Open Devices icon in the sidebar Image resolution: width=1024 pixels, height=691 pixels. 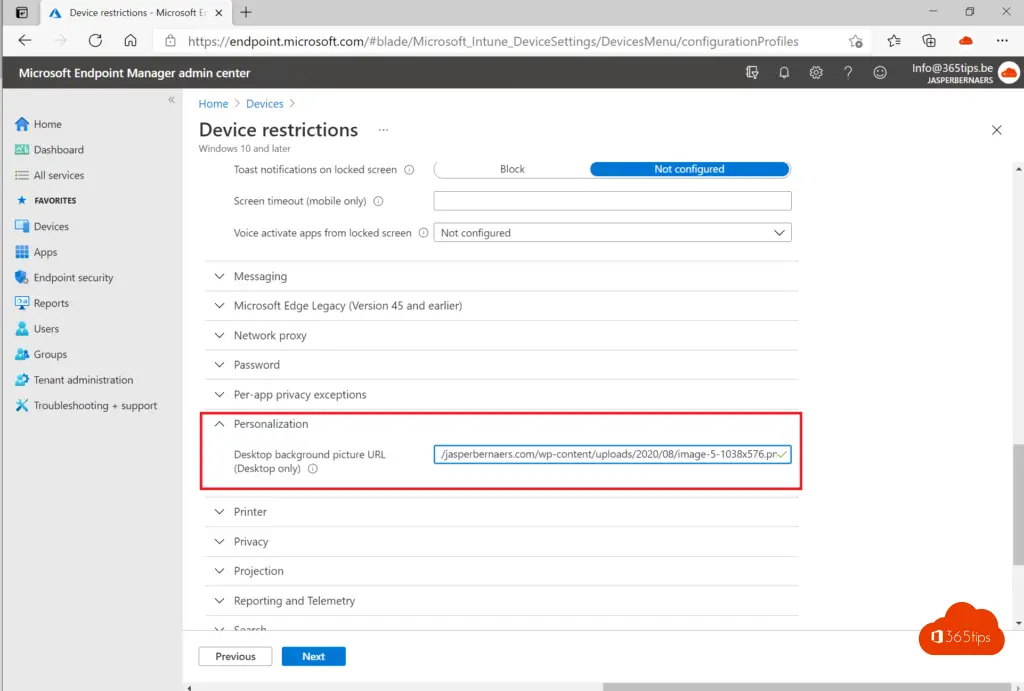(x=22, y=226)
